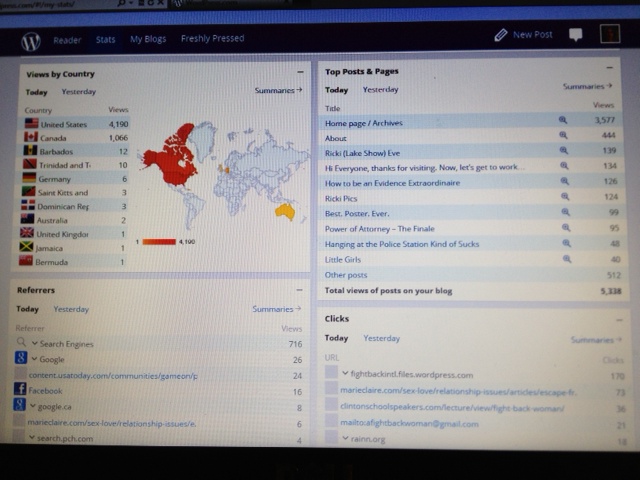Collapse the Views by Country panel
Screen dimensions: 640x480
300,73
